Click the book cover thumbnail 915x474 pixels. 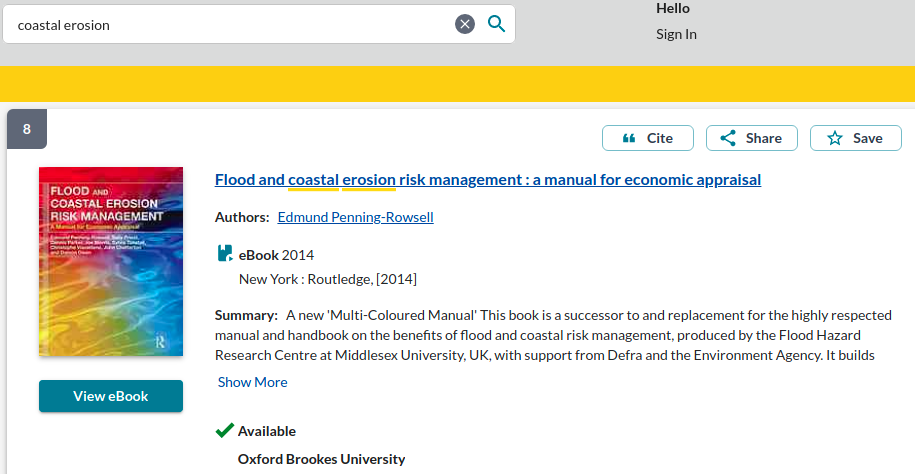pos(111,262)
